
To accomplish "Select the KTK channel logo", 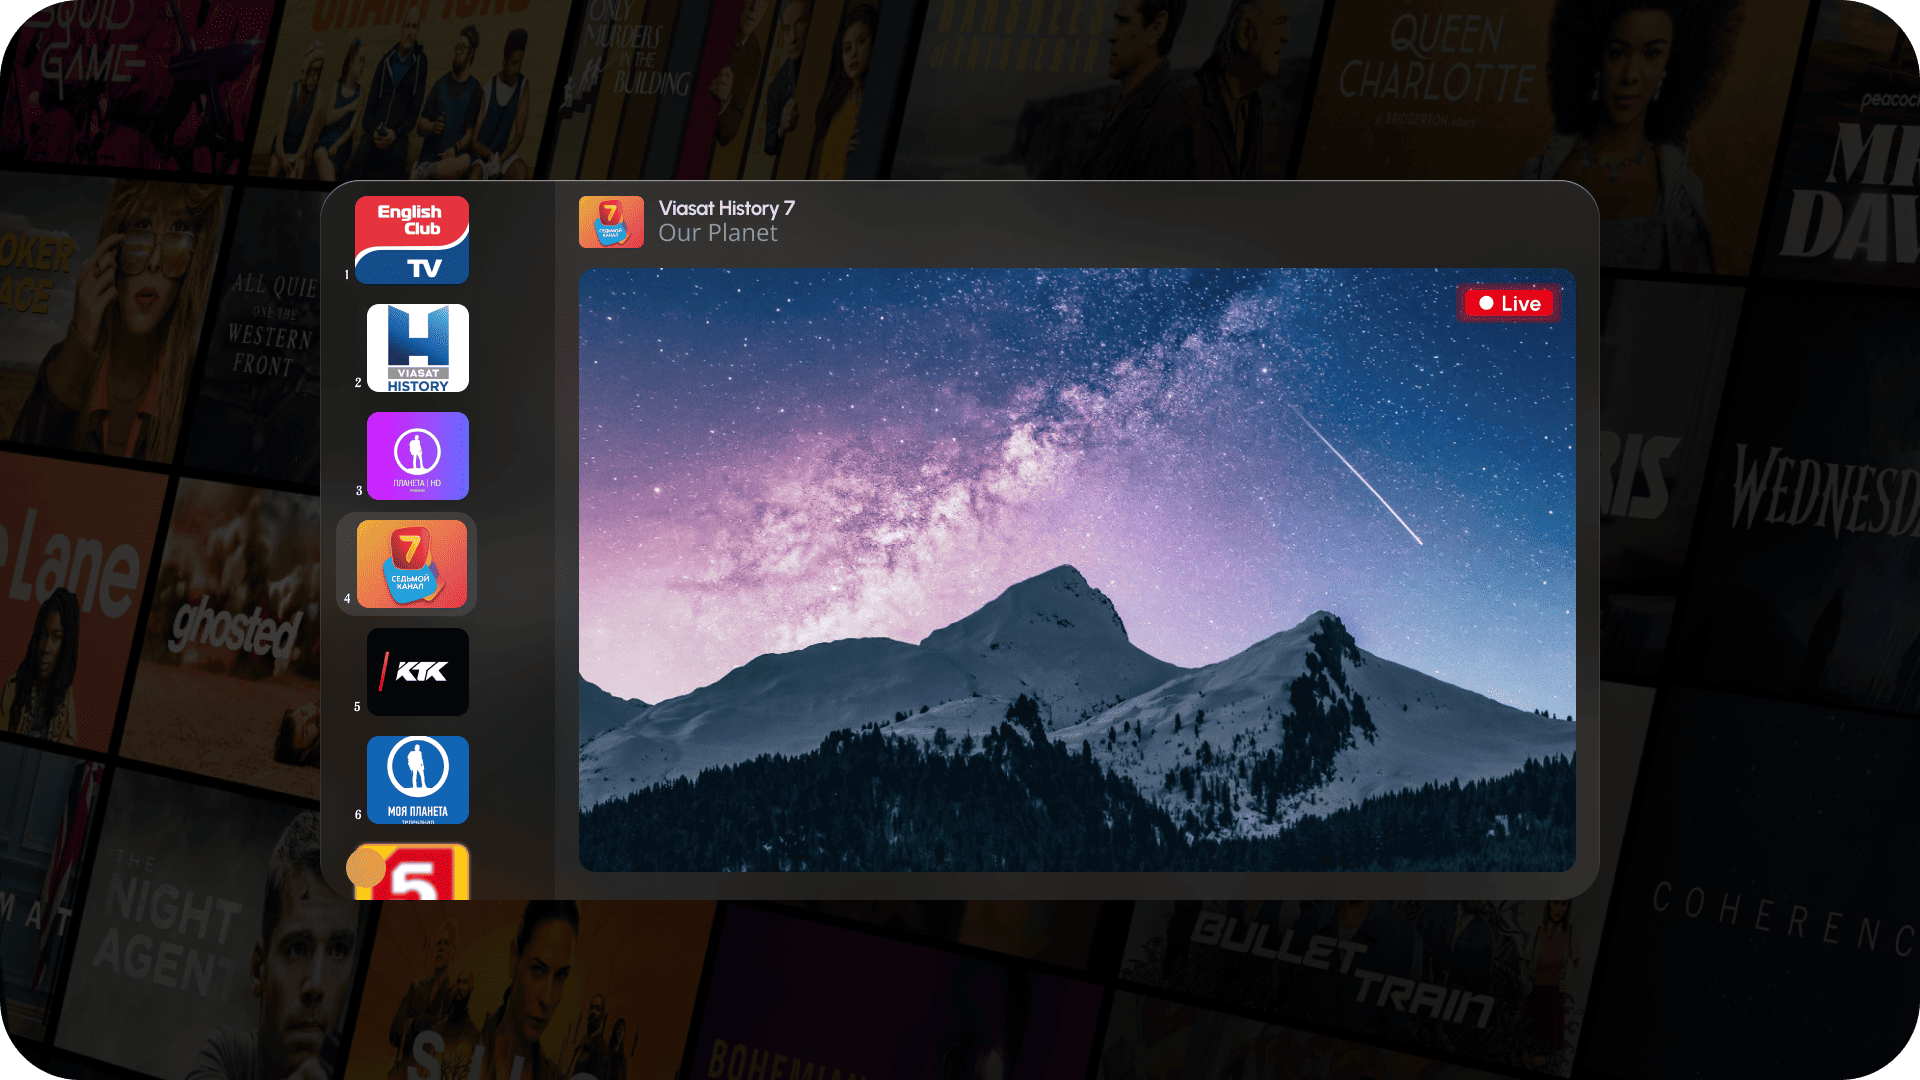I will coord(418,672).
